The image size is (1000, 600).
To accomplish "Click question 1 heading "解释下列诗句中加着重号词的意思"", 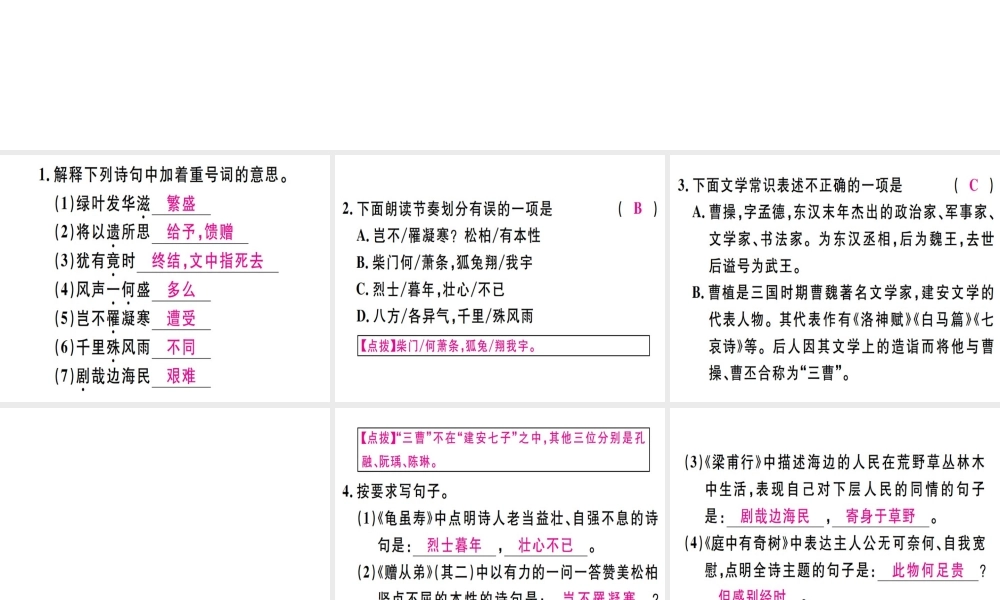I will click(165, 174).
